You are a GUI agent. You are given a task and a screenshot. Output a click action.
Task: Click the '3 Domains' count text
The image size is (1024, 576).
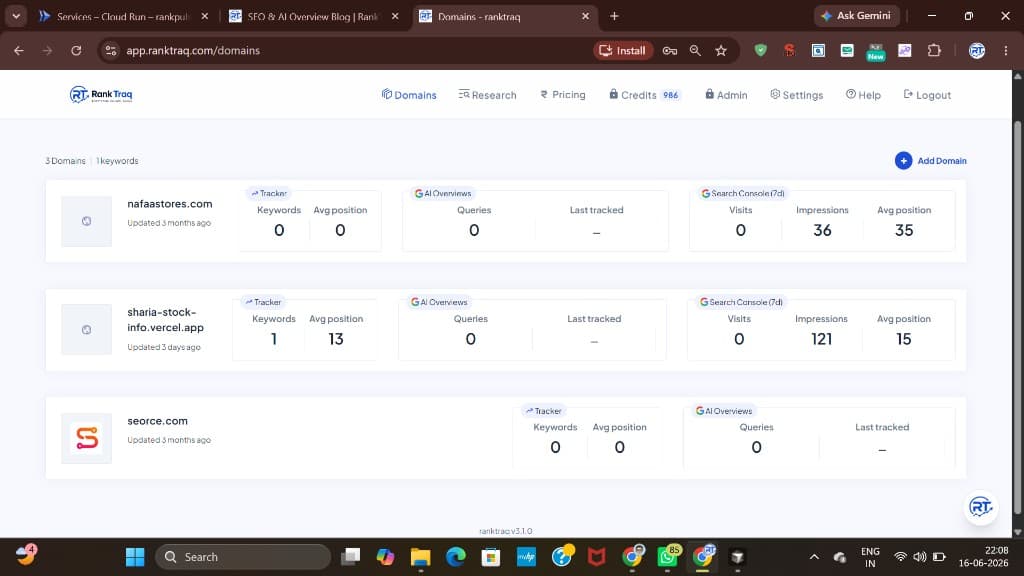click(65, 161)
